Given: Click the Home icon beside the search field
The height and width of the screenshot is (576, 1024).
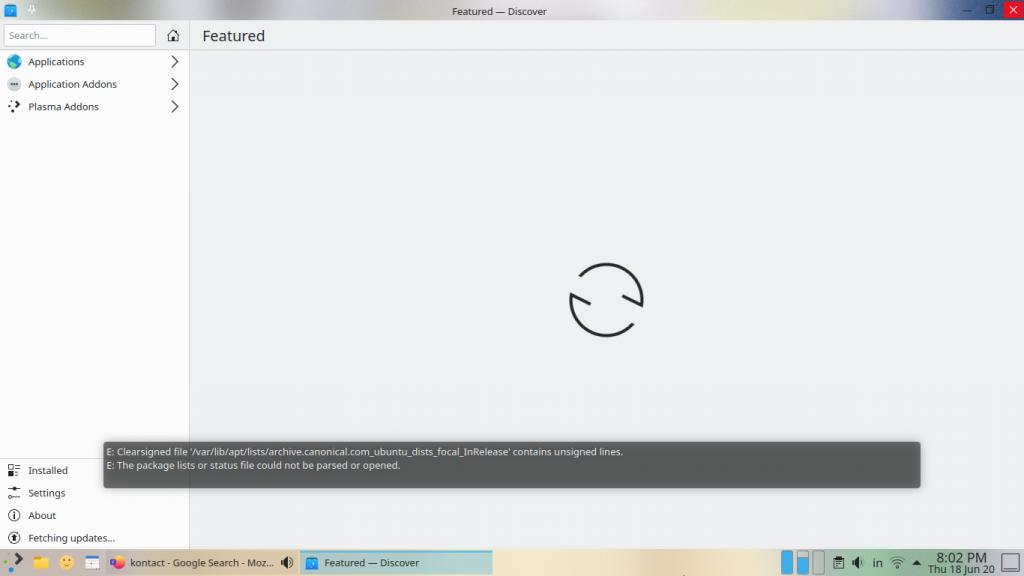Looking at the screenshot, I should [173, 36].
